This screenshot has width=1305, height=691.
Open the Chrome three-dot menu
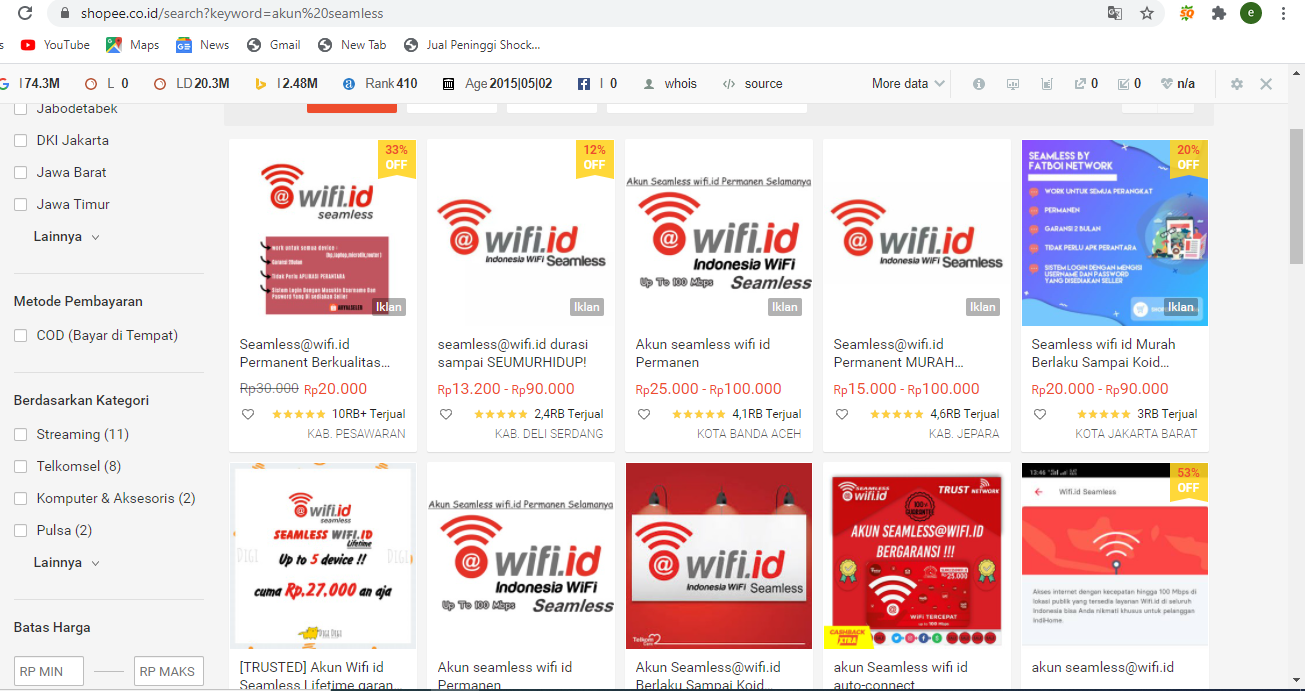click(1283, 14)
